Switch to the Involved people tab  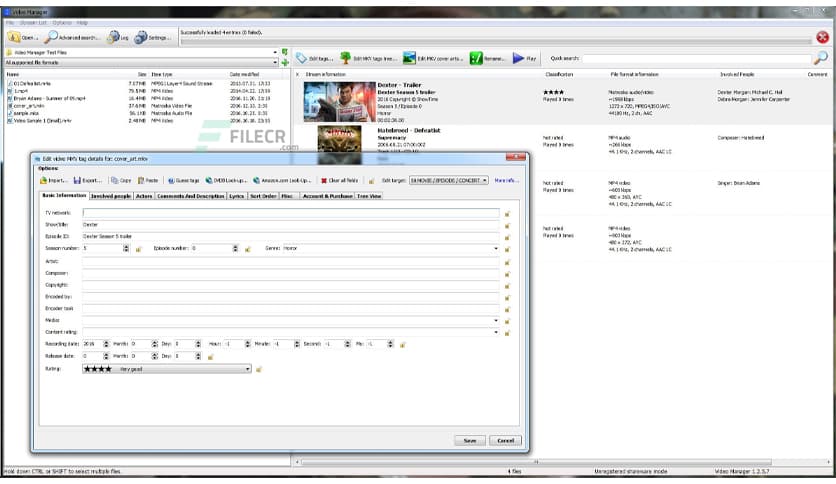point(110,196)
